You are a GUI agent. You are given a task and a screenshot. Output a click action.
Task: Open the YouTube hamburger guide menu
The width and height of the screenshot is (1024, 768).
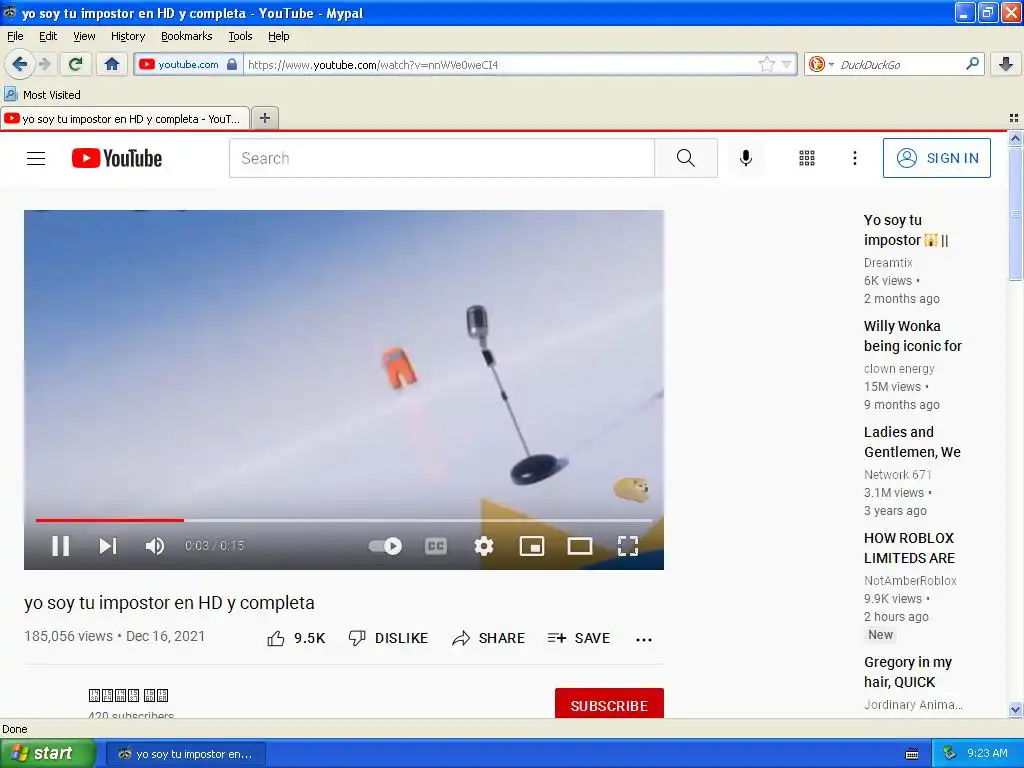[36, 158]
